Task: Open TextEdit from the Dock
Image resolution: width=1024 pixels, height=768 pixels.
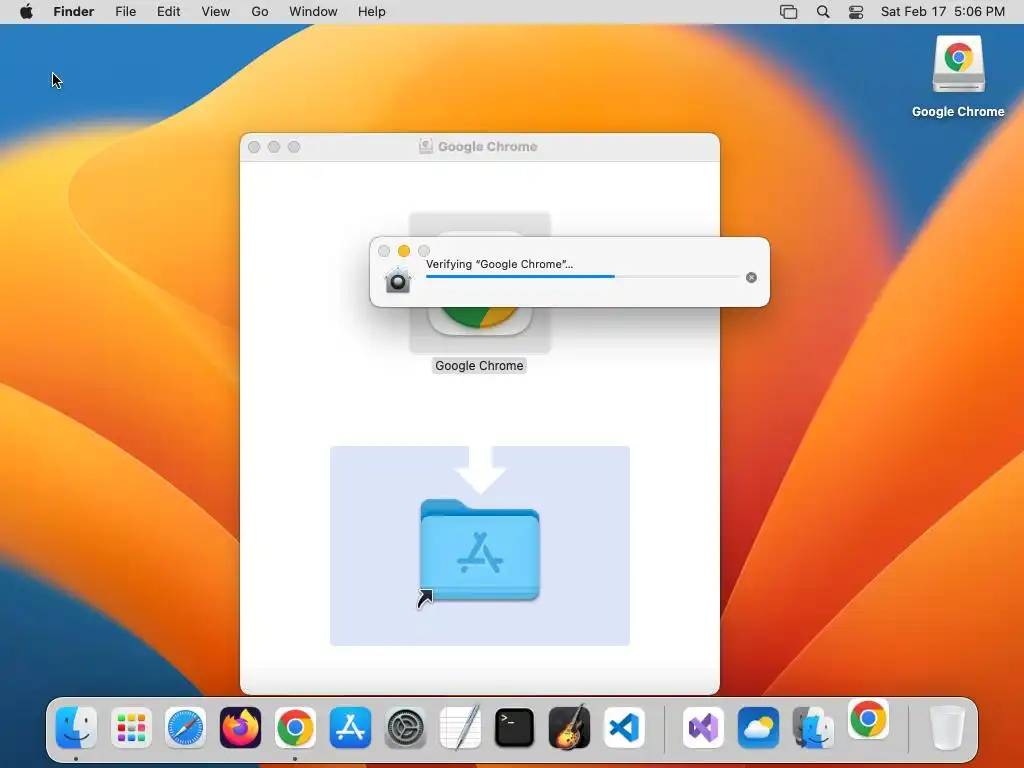Action: coord(460,727)
